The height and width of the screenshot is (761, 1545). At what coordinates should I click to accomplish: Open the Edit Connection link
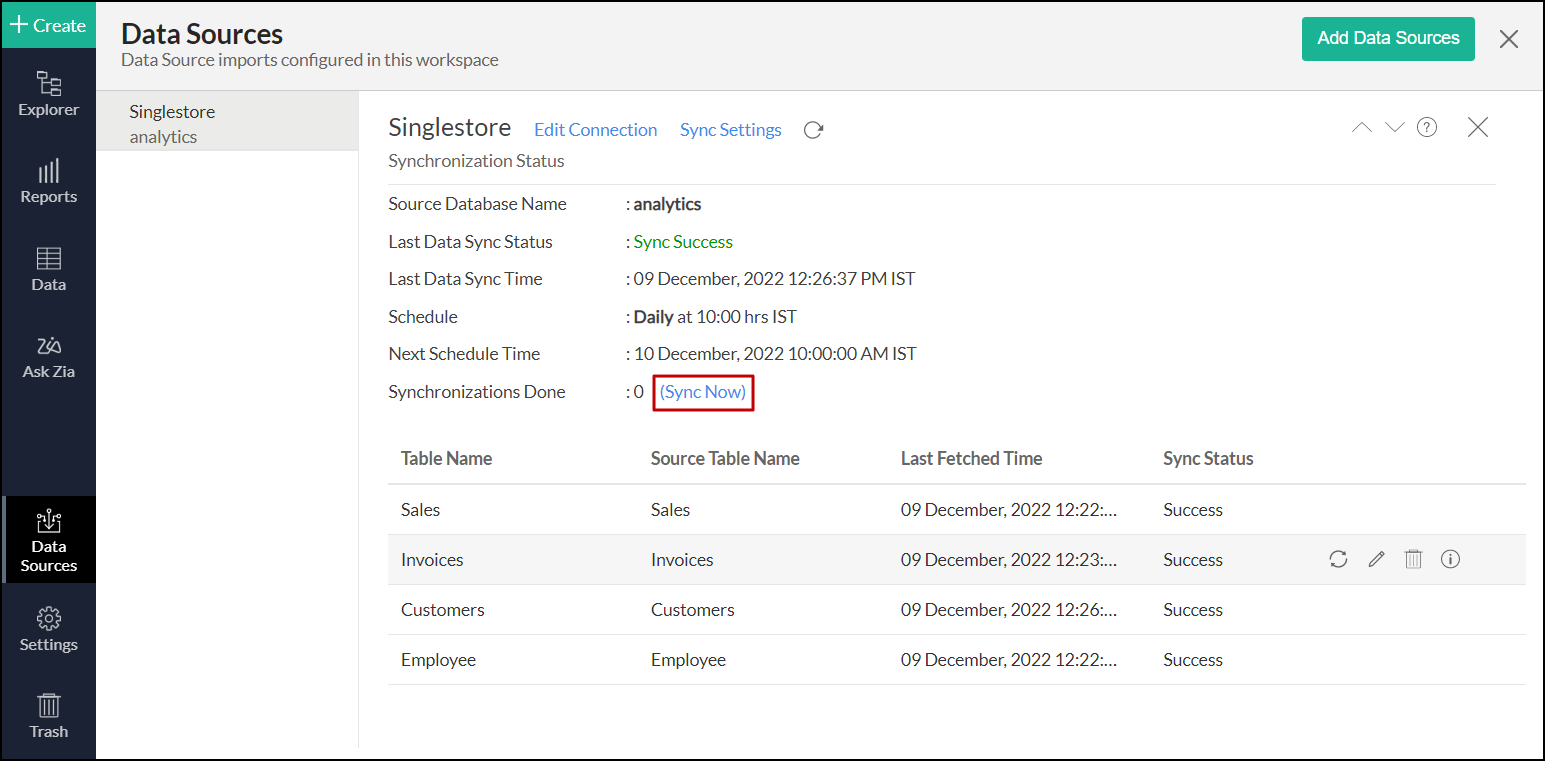tap(595, 130)
